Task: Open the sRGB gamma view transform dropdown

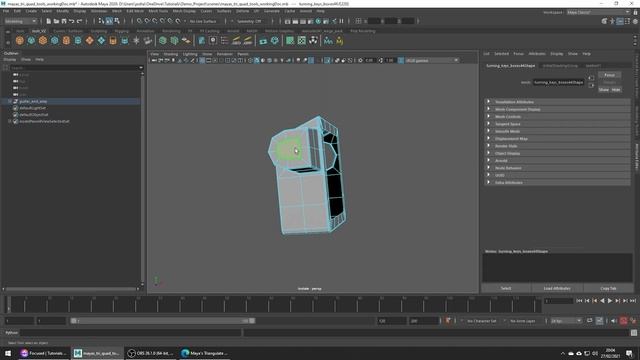Action: [x=432, y=60]
